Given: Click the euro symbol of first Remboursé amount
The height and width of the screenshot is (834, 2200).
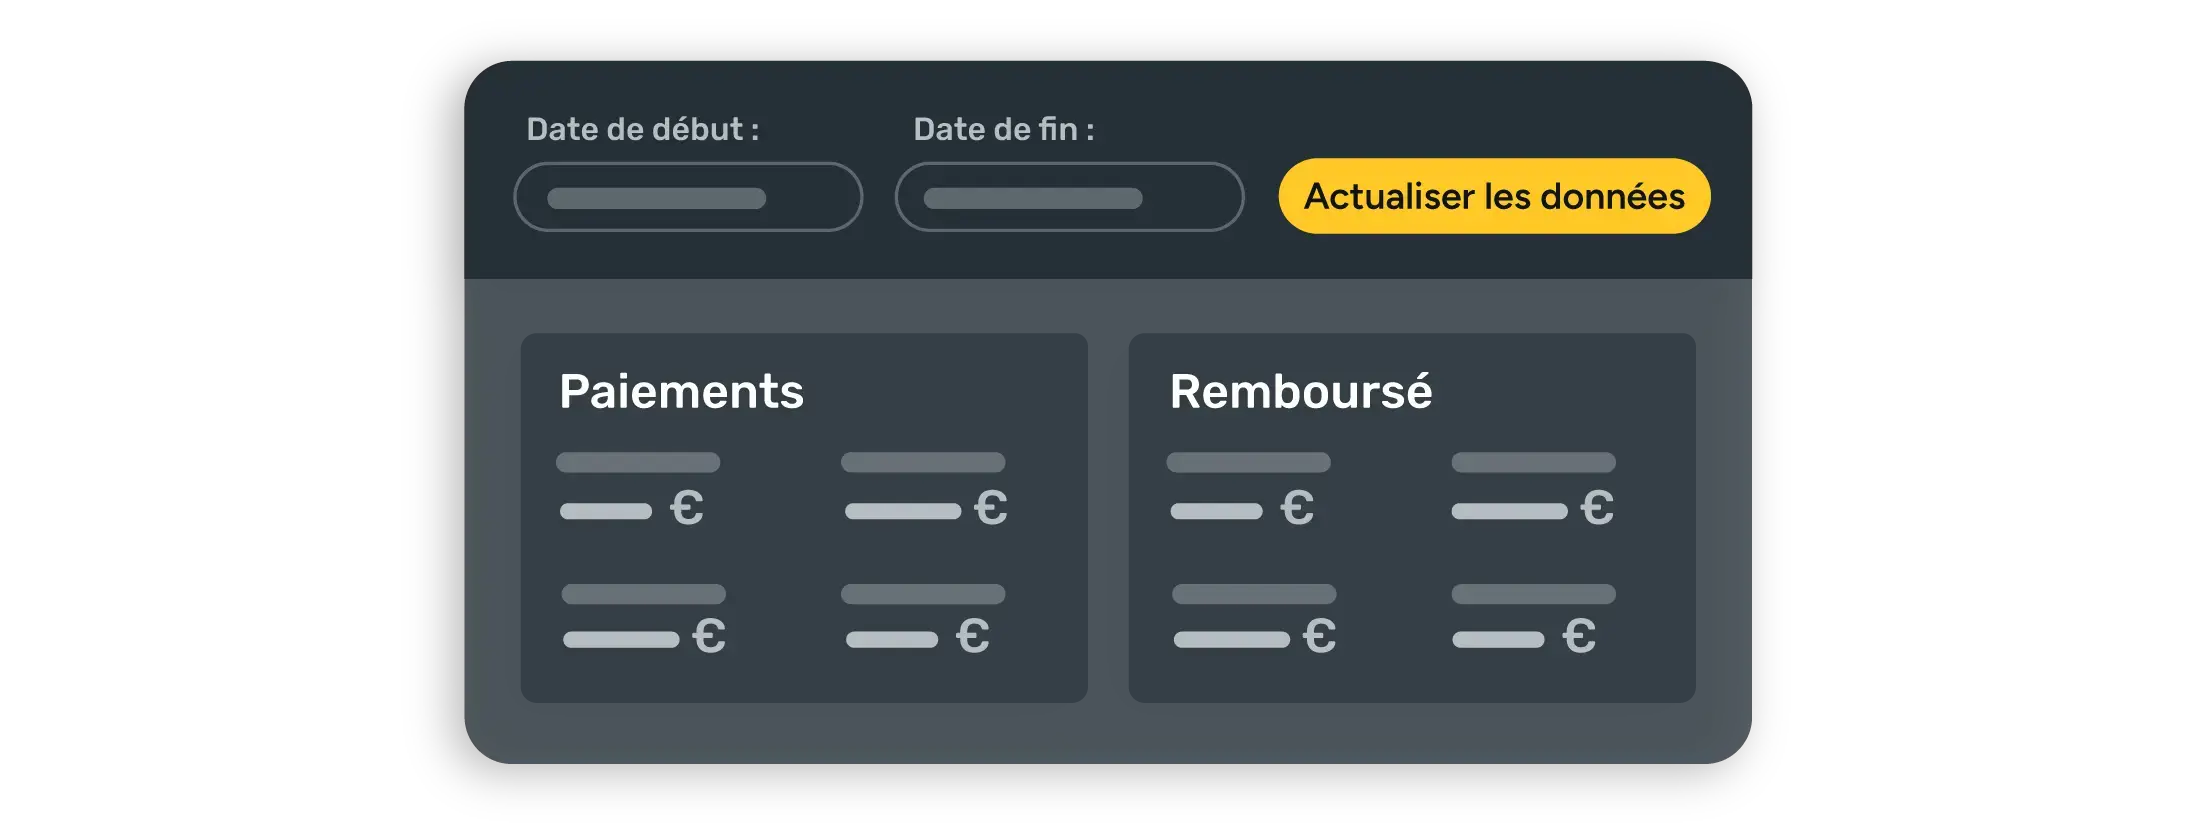Looking at the screenshot, I should [1297, 508].
